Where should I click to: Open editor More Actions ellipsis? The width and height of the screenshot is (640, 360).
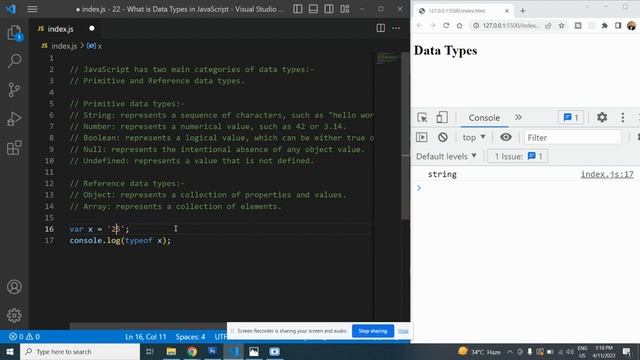click(x=396, y=28)
